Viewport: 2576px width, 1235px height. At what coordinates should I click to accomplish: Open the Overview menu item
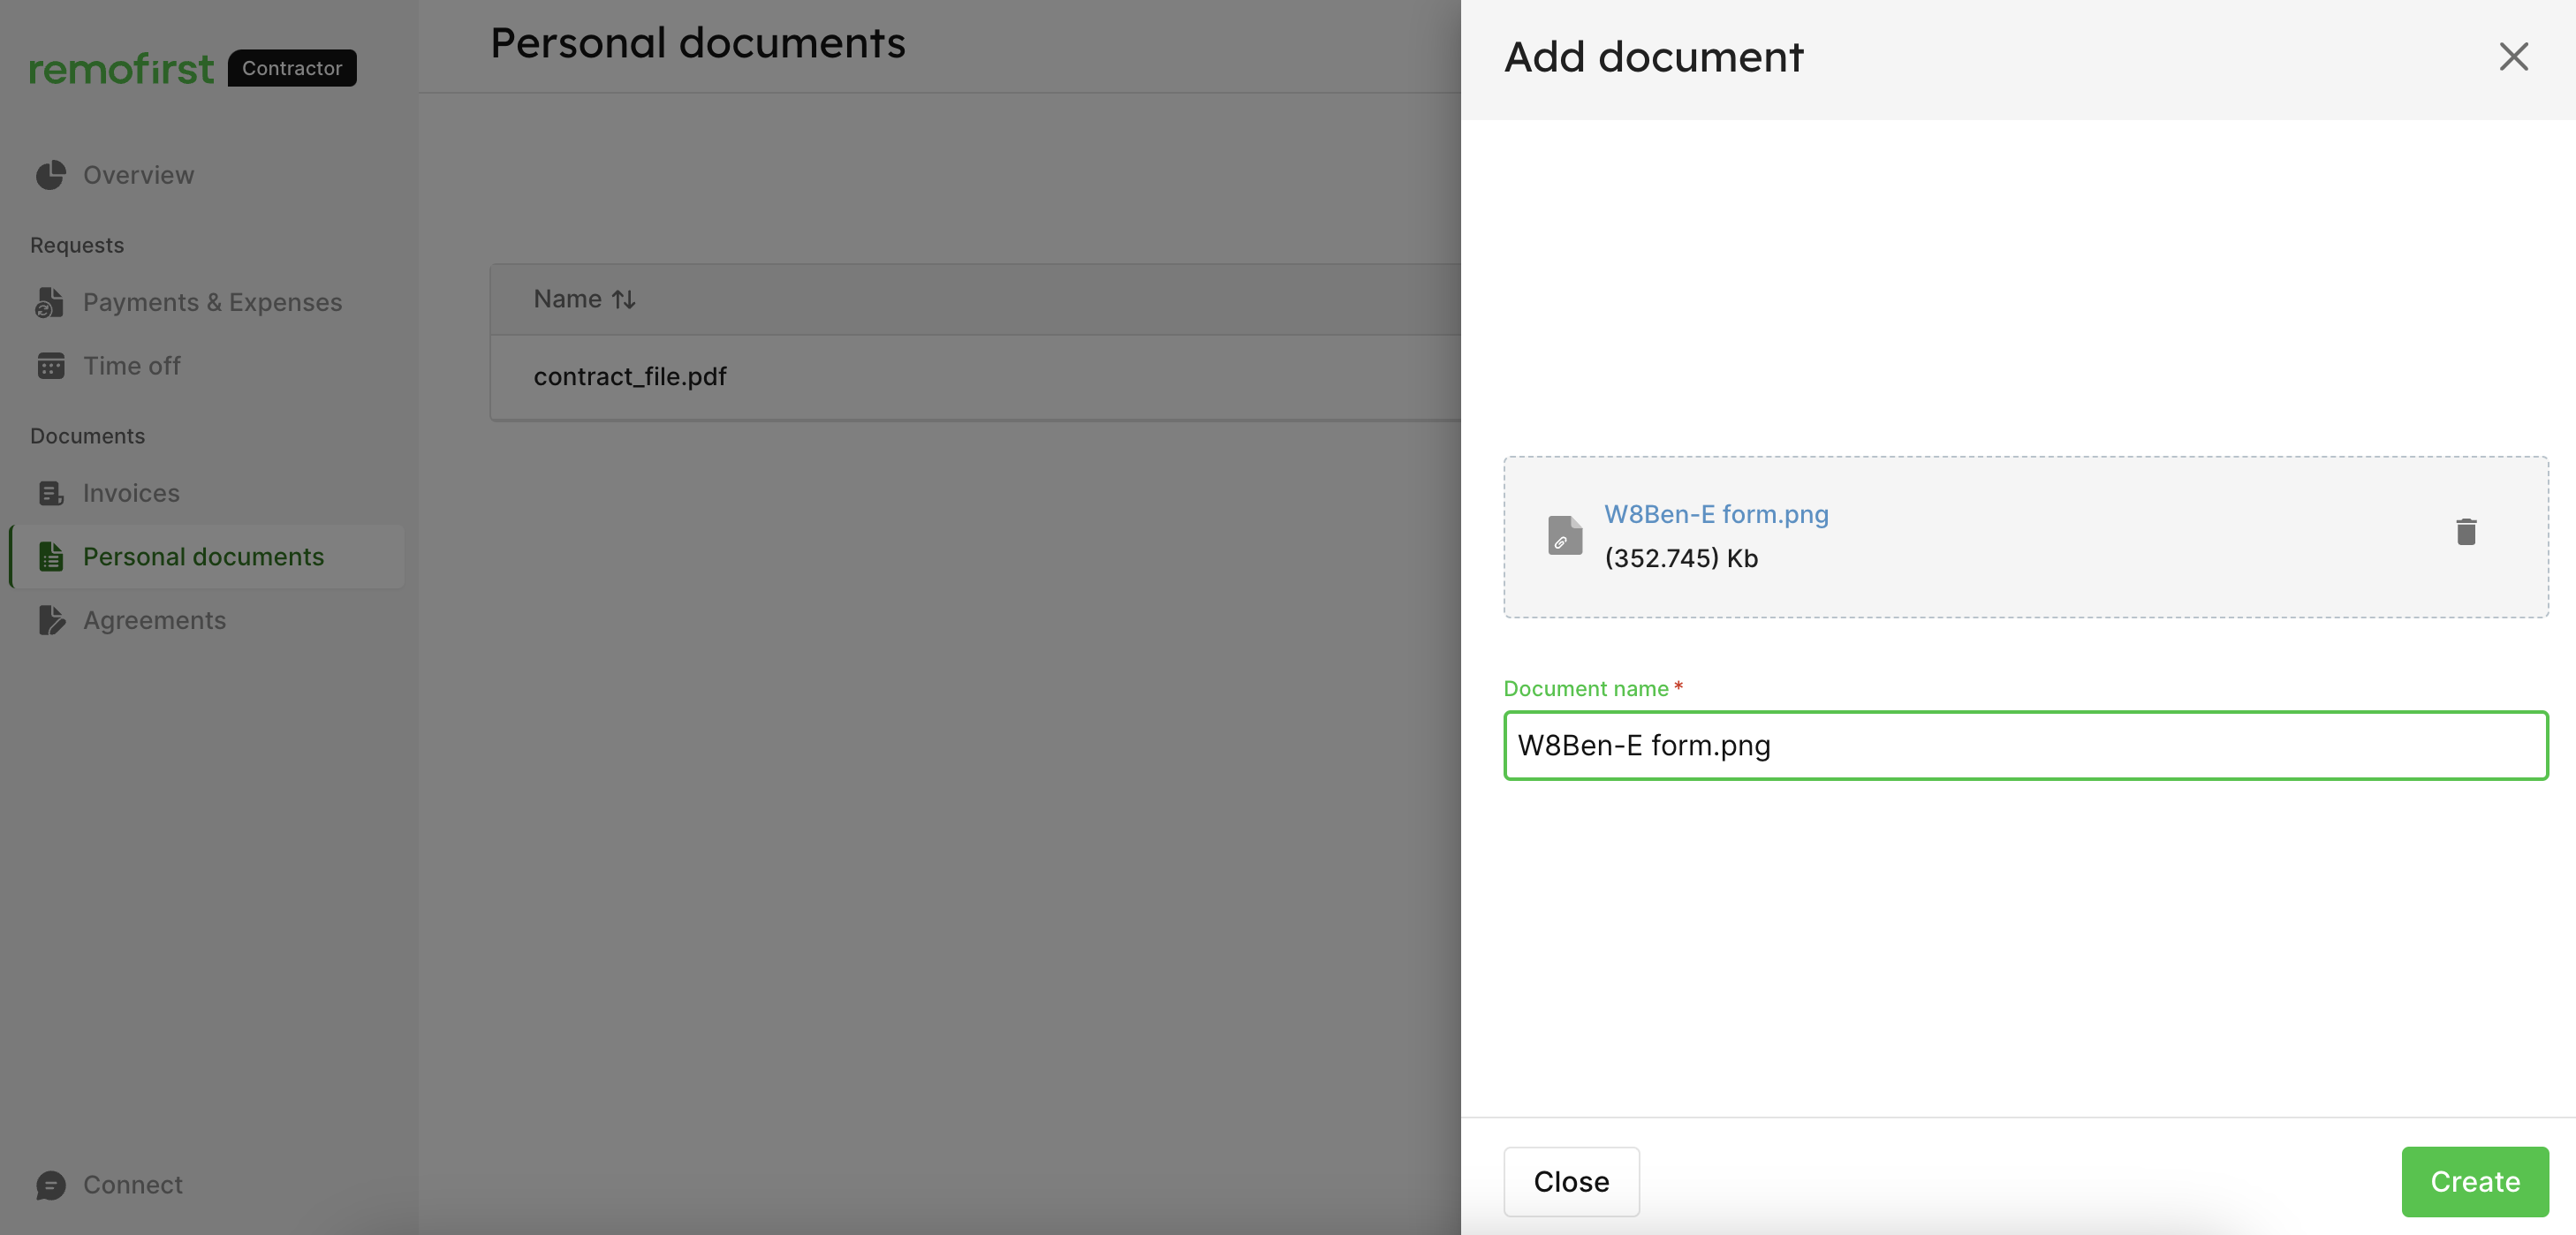tap(138, 175)
